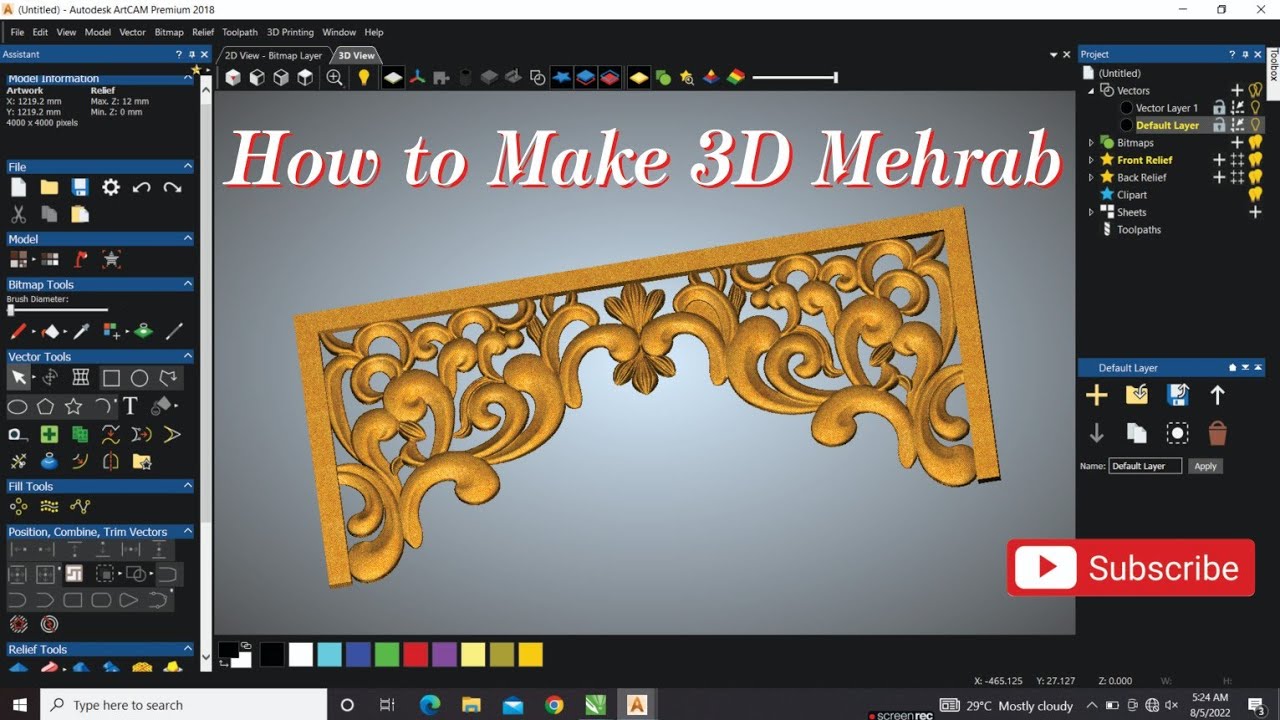Toggle visibility bulb for Default Layer
Screen dimensions: 1280x720
1255,125
